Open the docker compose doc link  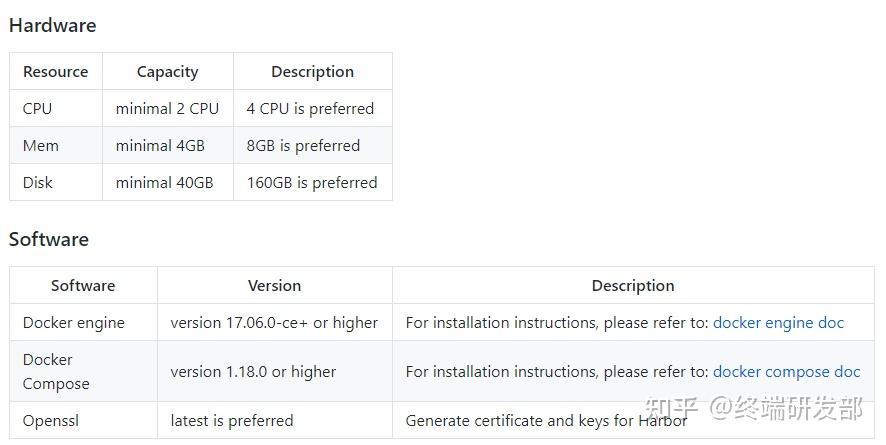pos(786,372)
